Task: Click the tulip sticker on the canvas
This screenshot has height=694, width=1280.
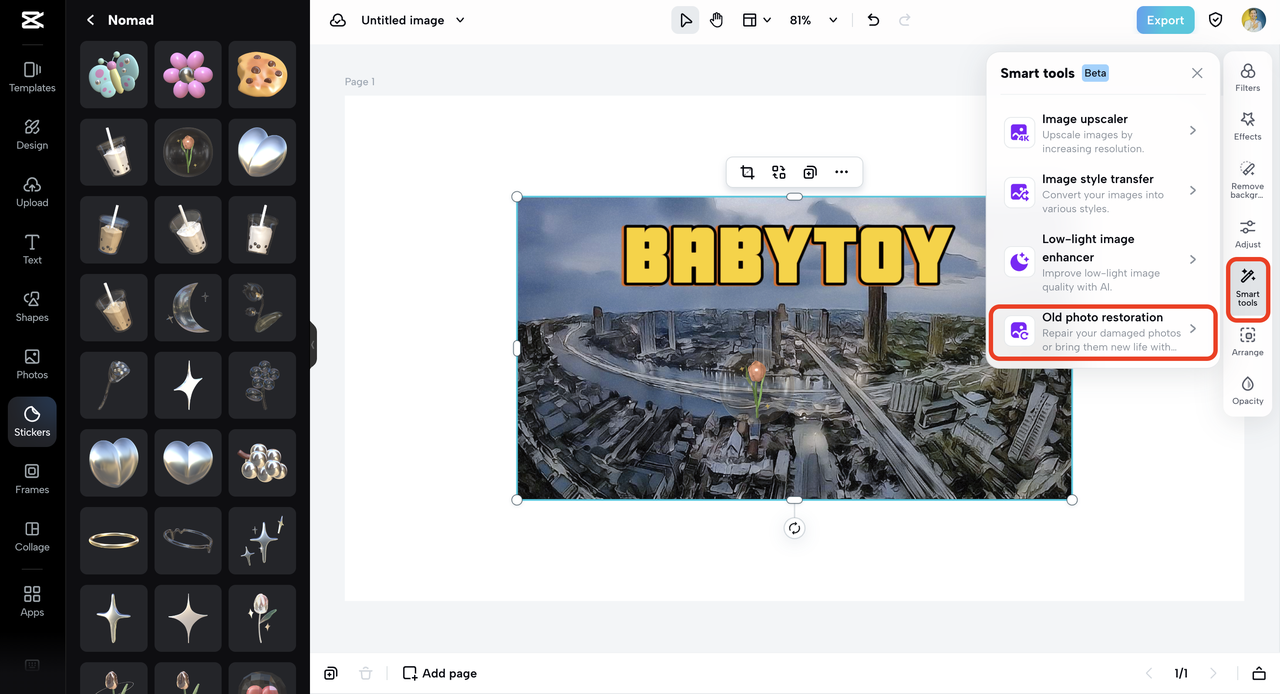Action: click(755, 390)
